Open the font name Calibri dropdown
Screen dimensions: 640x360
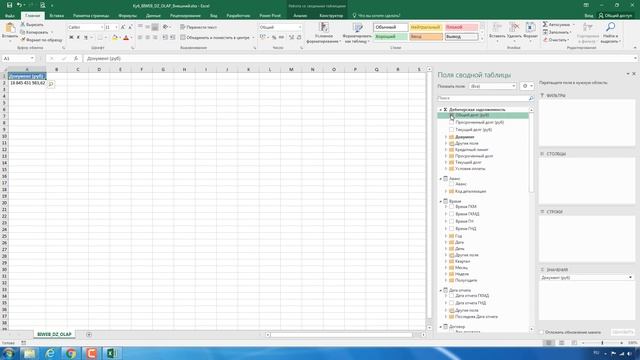point(102,27)
